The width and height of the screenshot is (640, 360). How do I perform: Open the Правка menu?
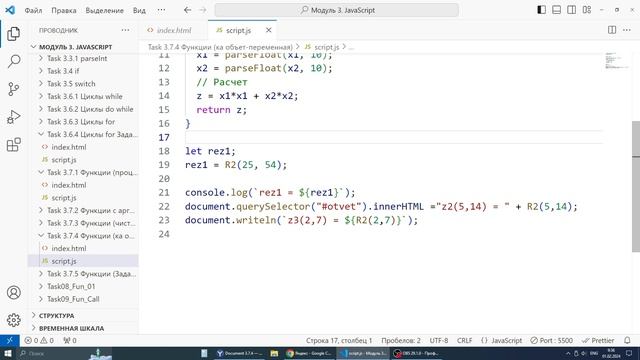(64, 10)
